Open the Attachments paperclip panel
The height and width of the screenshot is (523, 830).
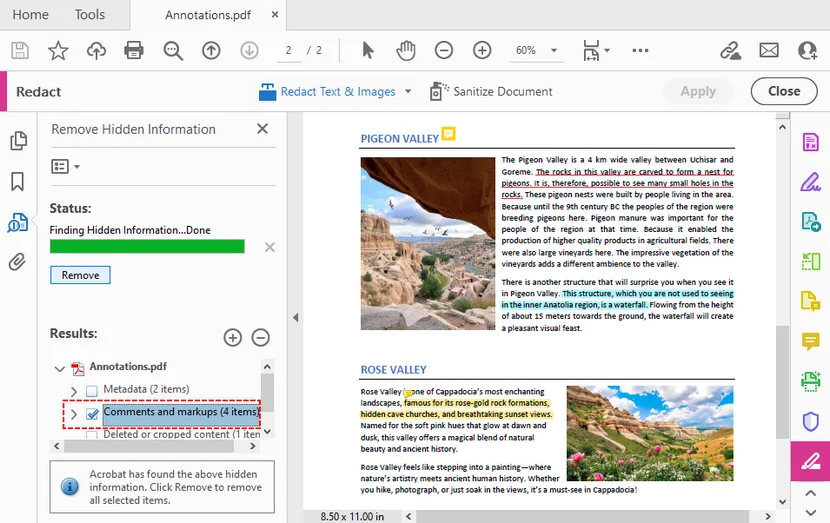point(17,262)
